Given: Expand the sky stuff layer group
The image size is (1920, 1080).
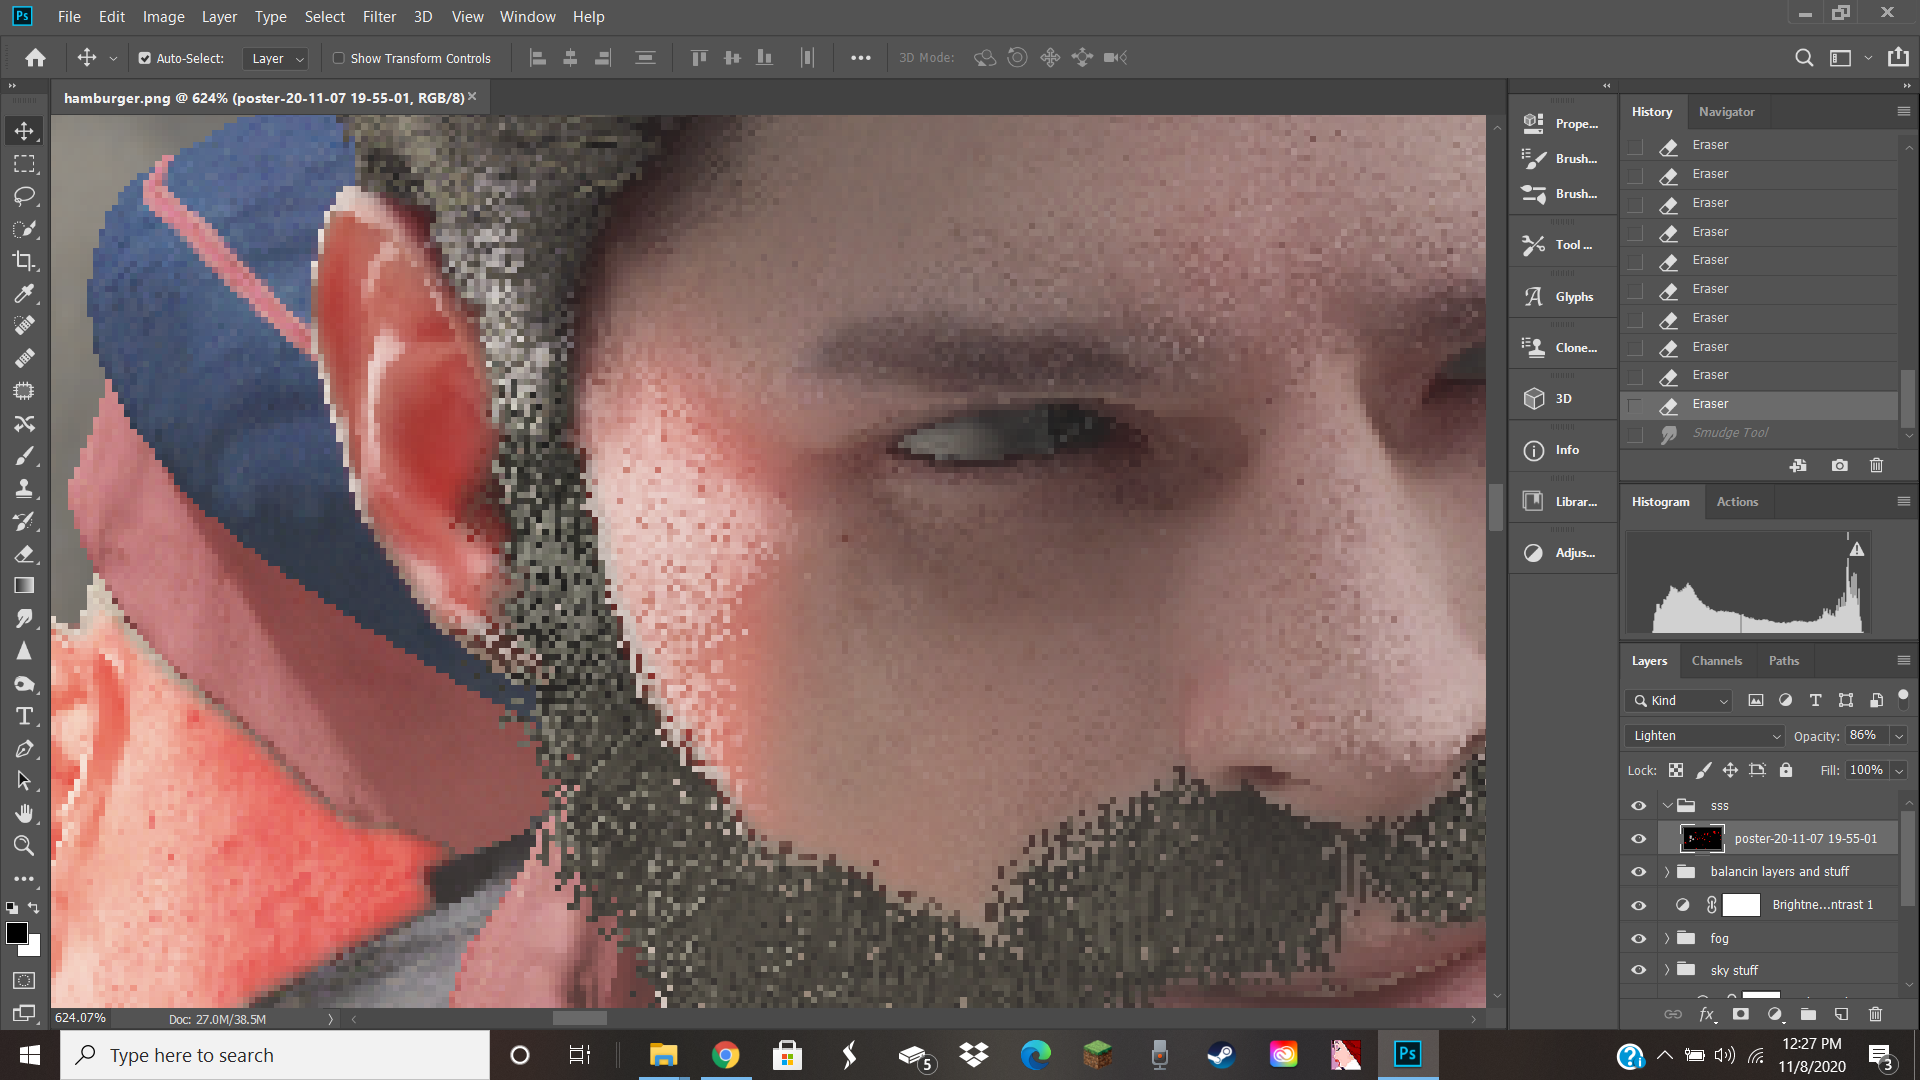Looking at the screenshot, I should point(1667,970).
